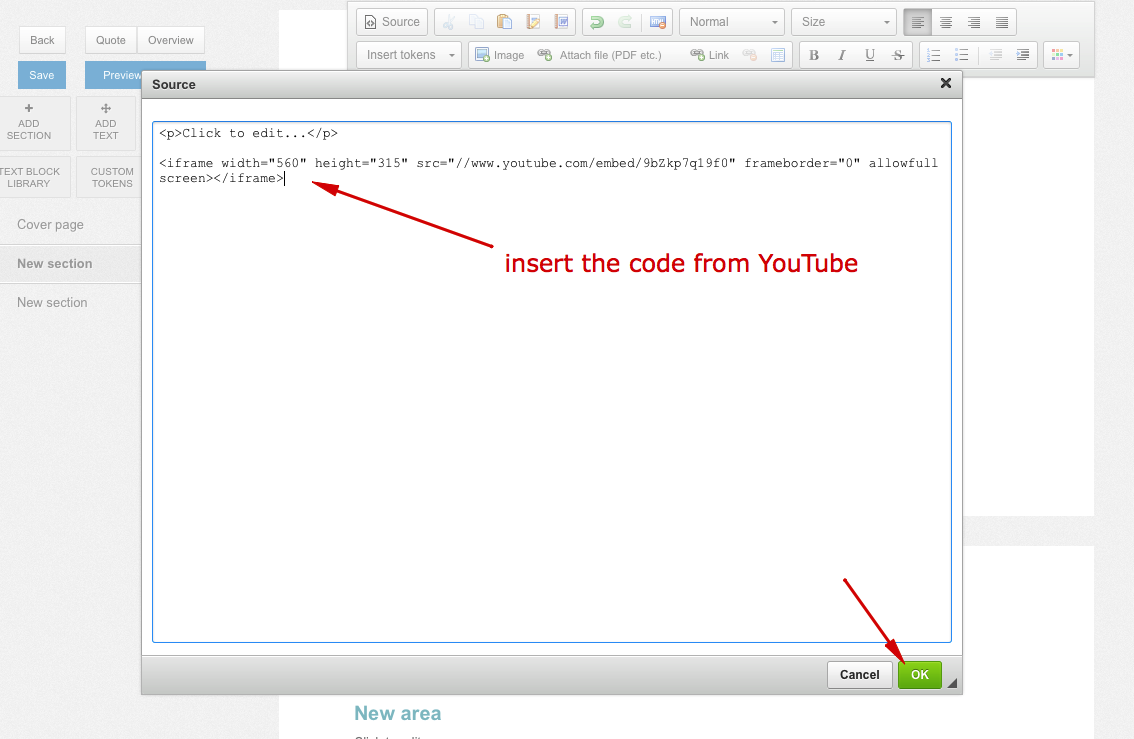Select the last New section item
Image resolution: width=1134 pixels, height=739 pixels.
point(52,303)
